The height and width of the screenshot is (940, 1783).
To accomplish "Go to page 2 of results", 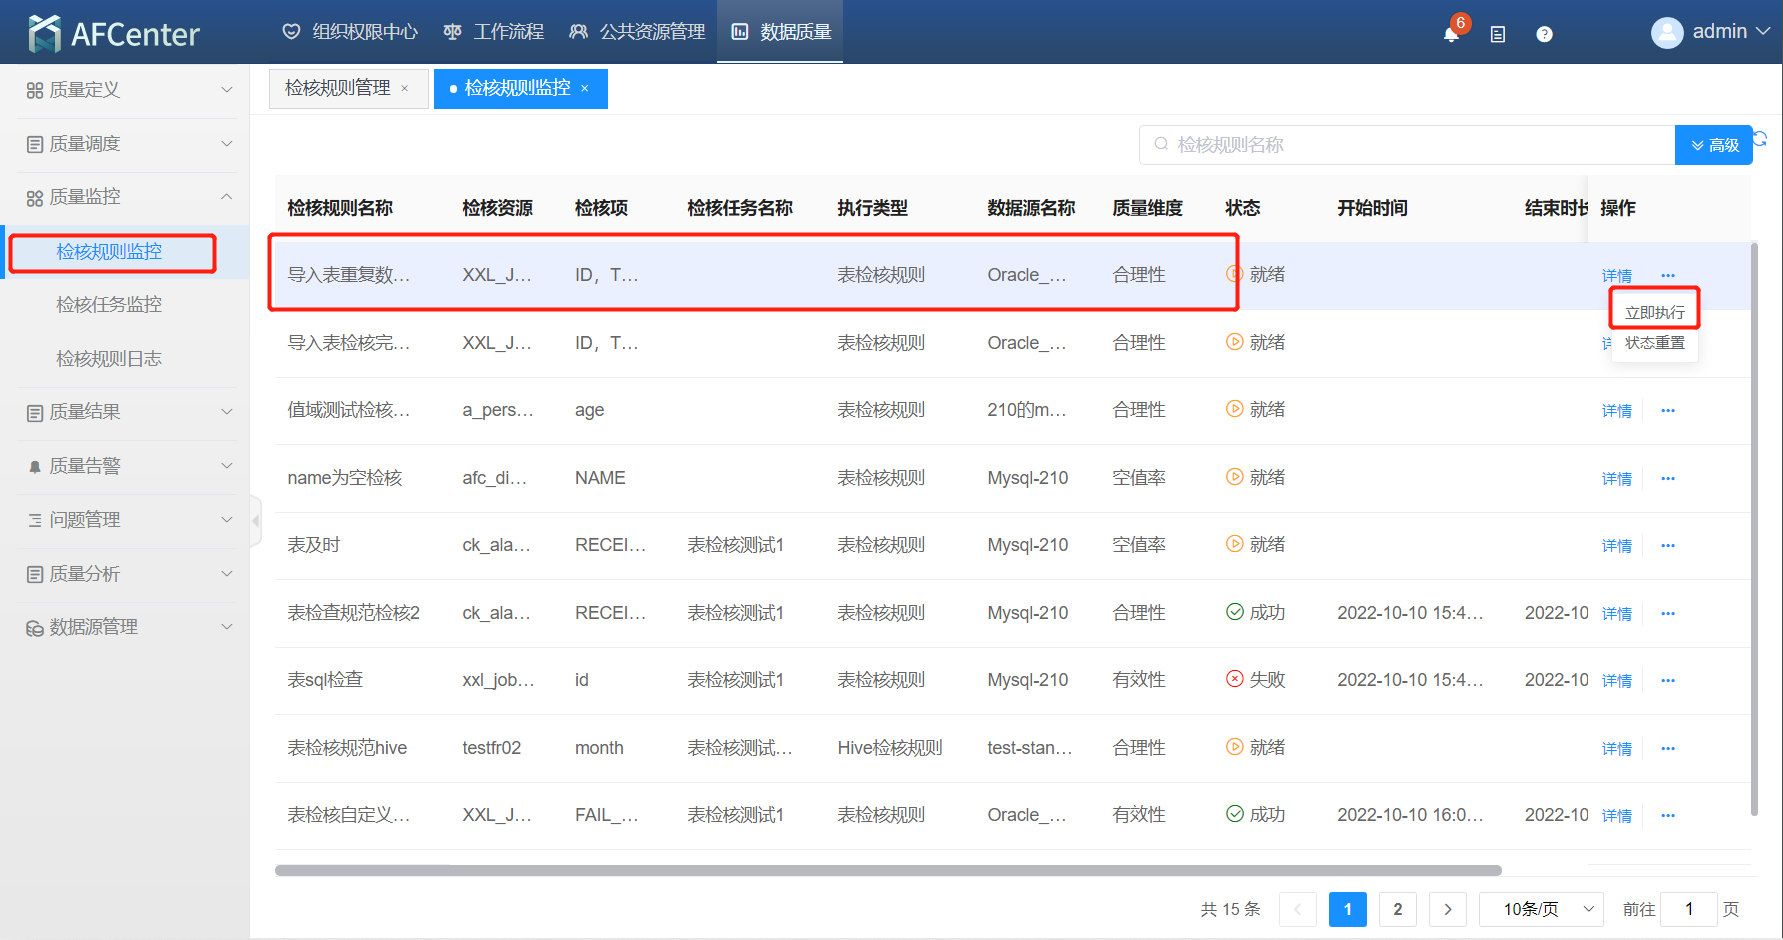I will 1397,909.
